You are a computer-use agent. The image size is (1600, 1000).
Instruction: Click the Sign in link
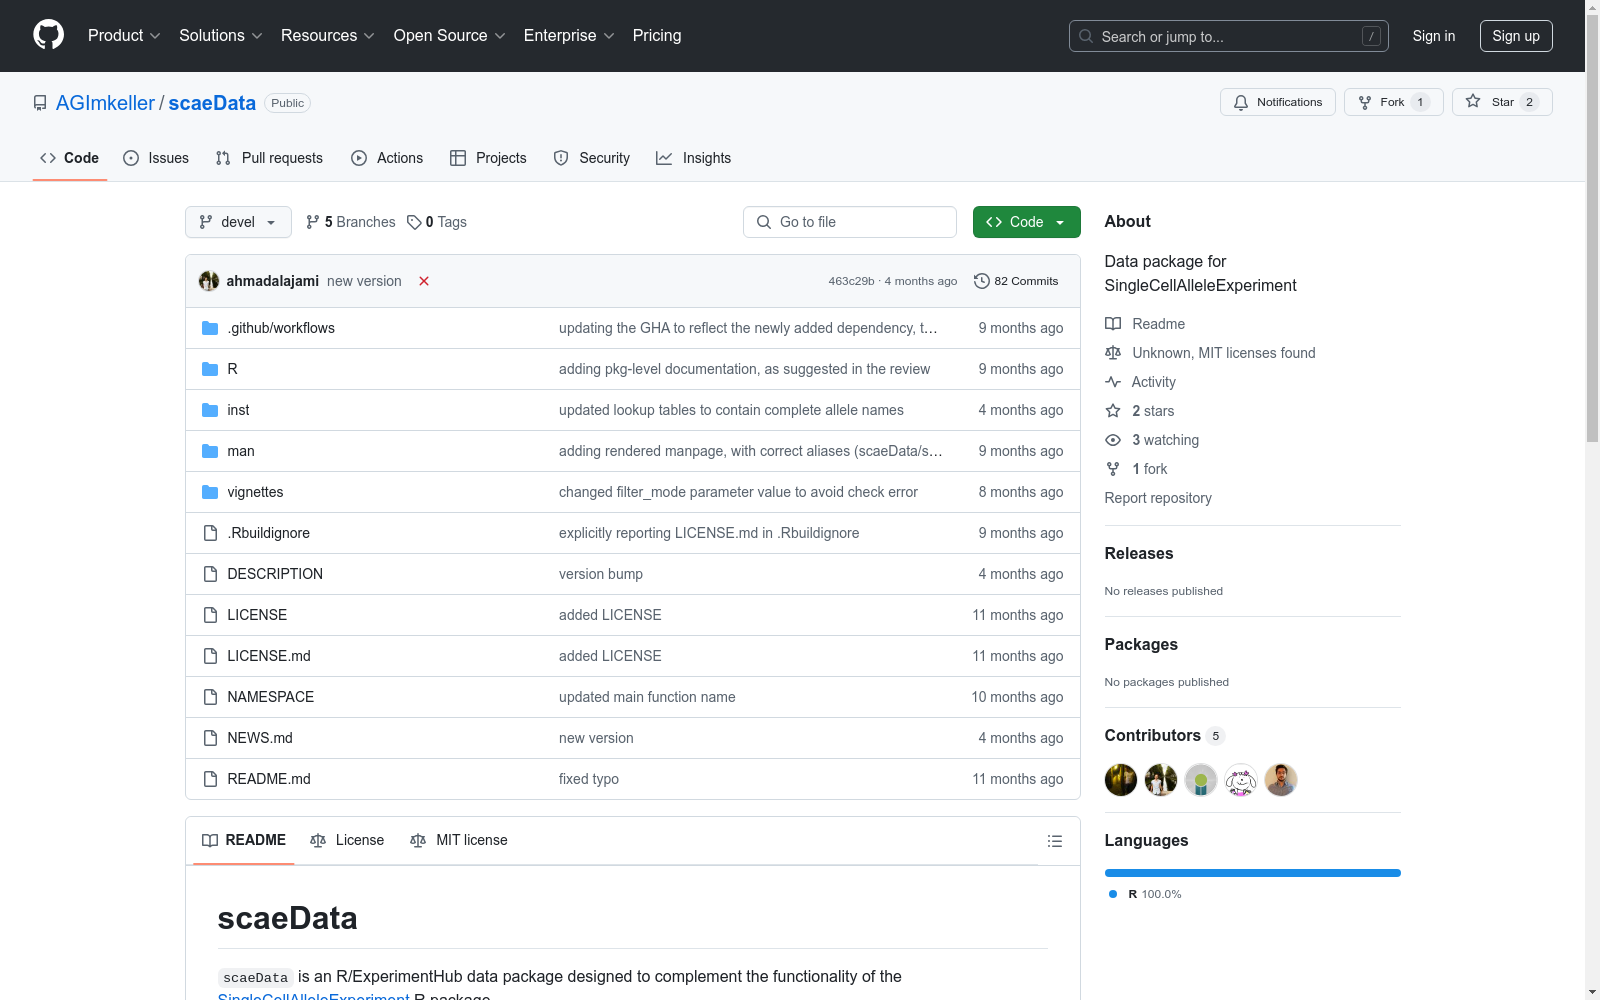[1434, 36]
